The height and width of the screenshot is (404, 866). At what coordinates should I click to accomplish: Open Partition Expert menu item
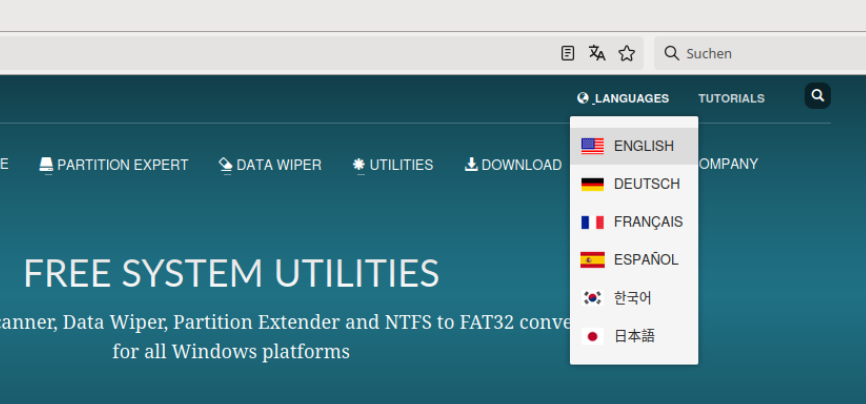[114, 165]
